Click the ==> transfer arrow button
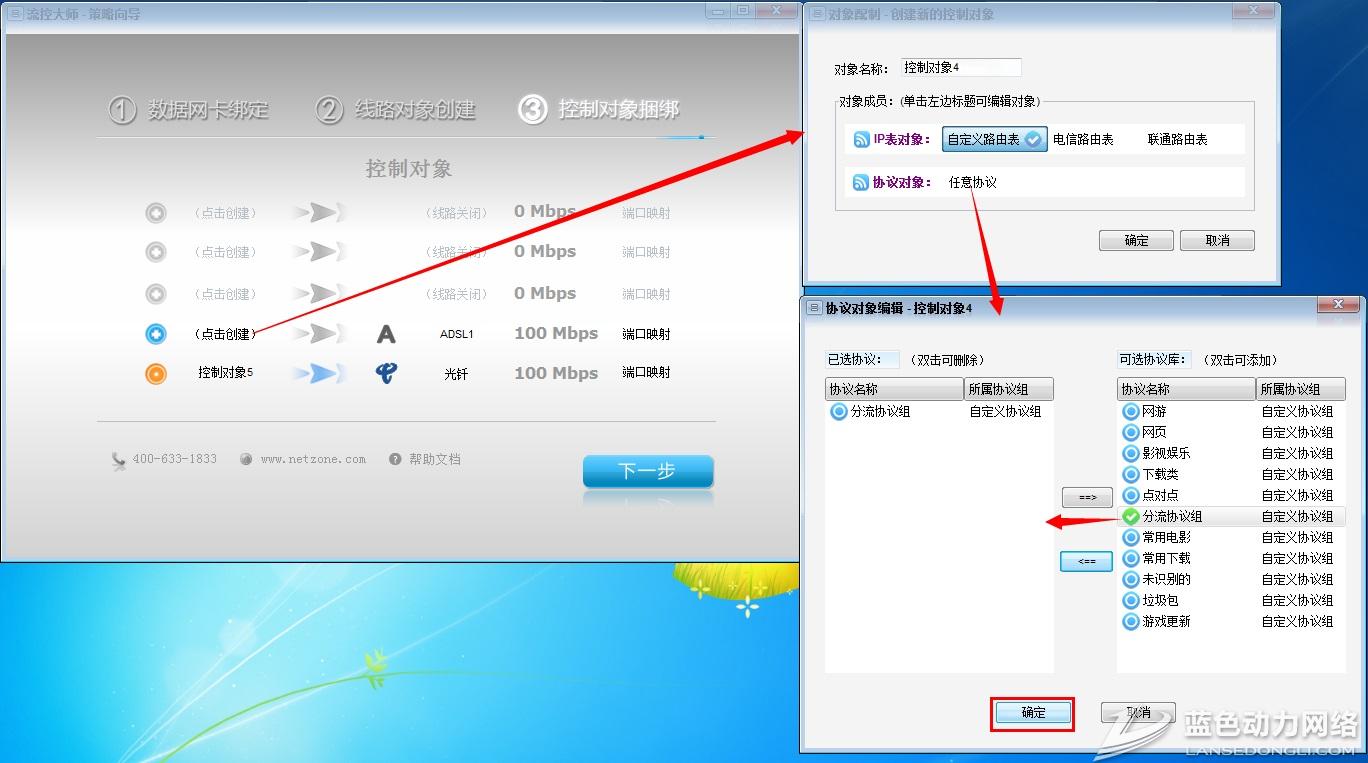The image size is (1368, 763). (1086, 497)
